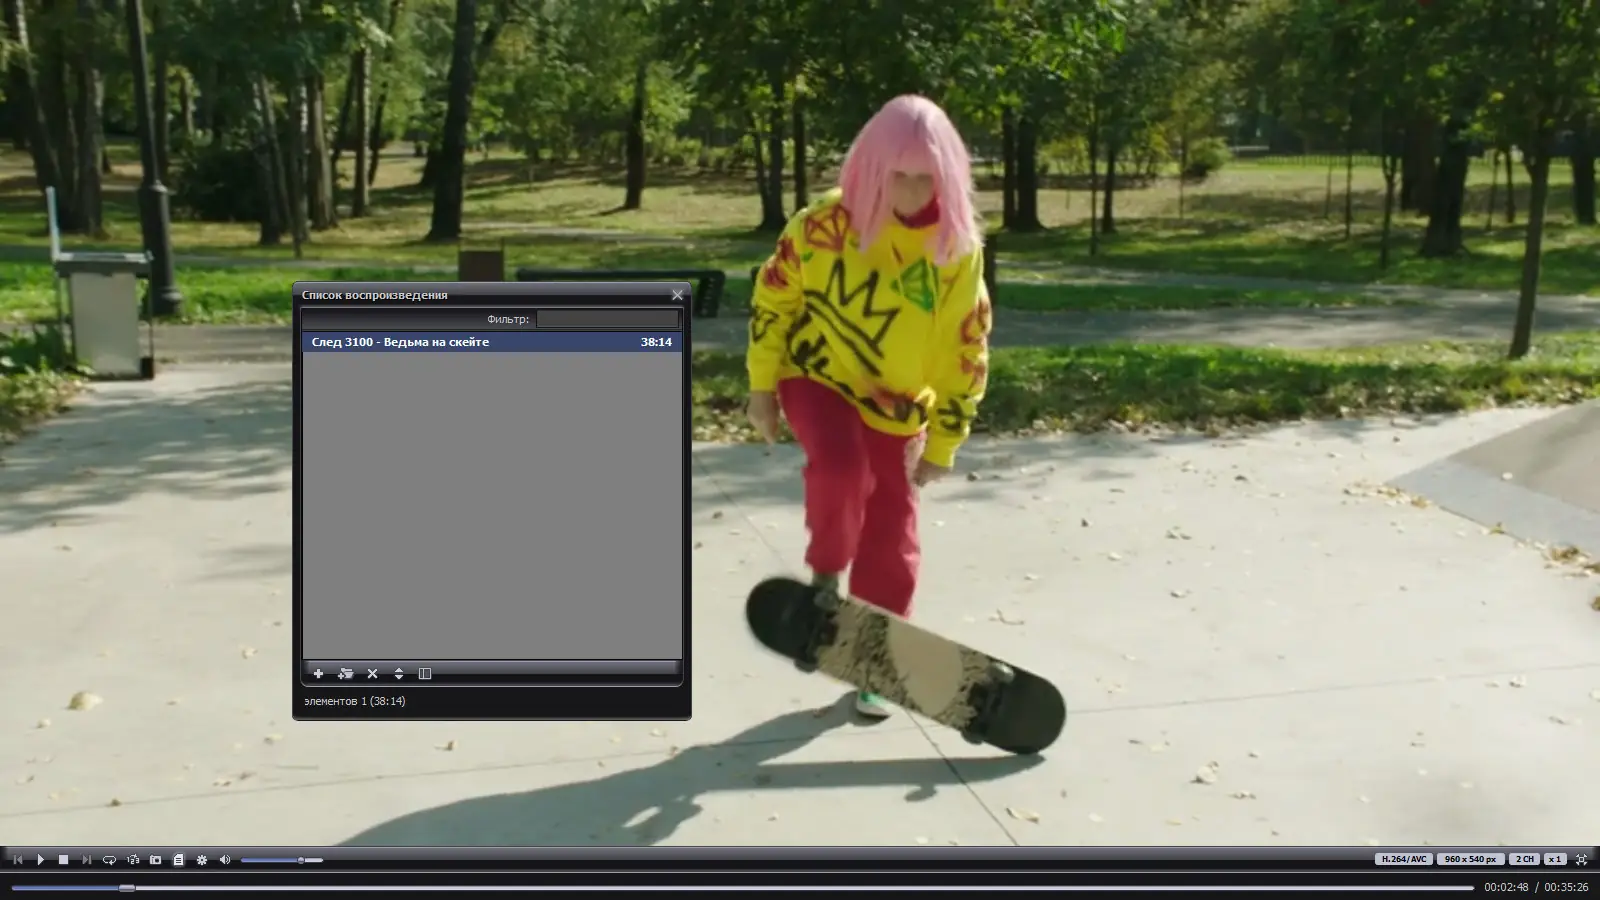Click the 2 CH audio channels badge
This screenshot has width=1600, height=900.
[1524, 859]
